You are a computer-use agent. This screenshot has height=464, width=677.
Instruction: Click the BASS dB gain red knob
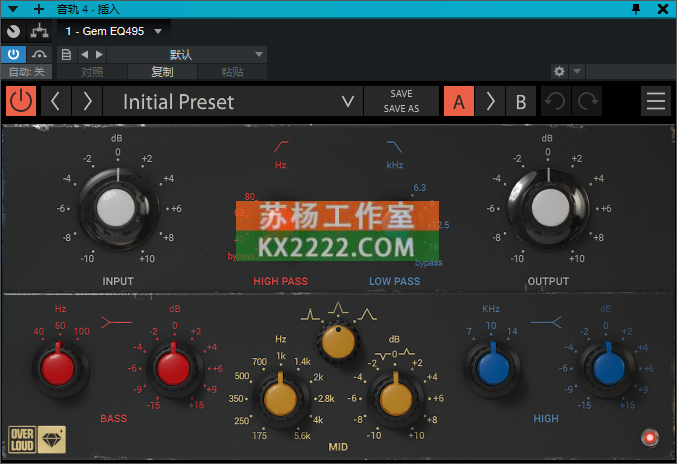(174, 368)
